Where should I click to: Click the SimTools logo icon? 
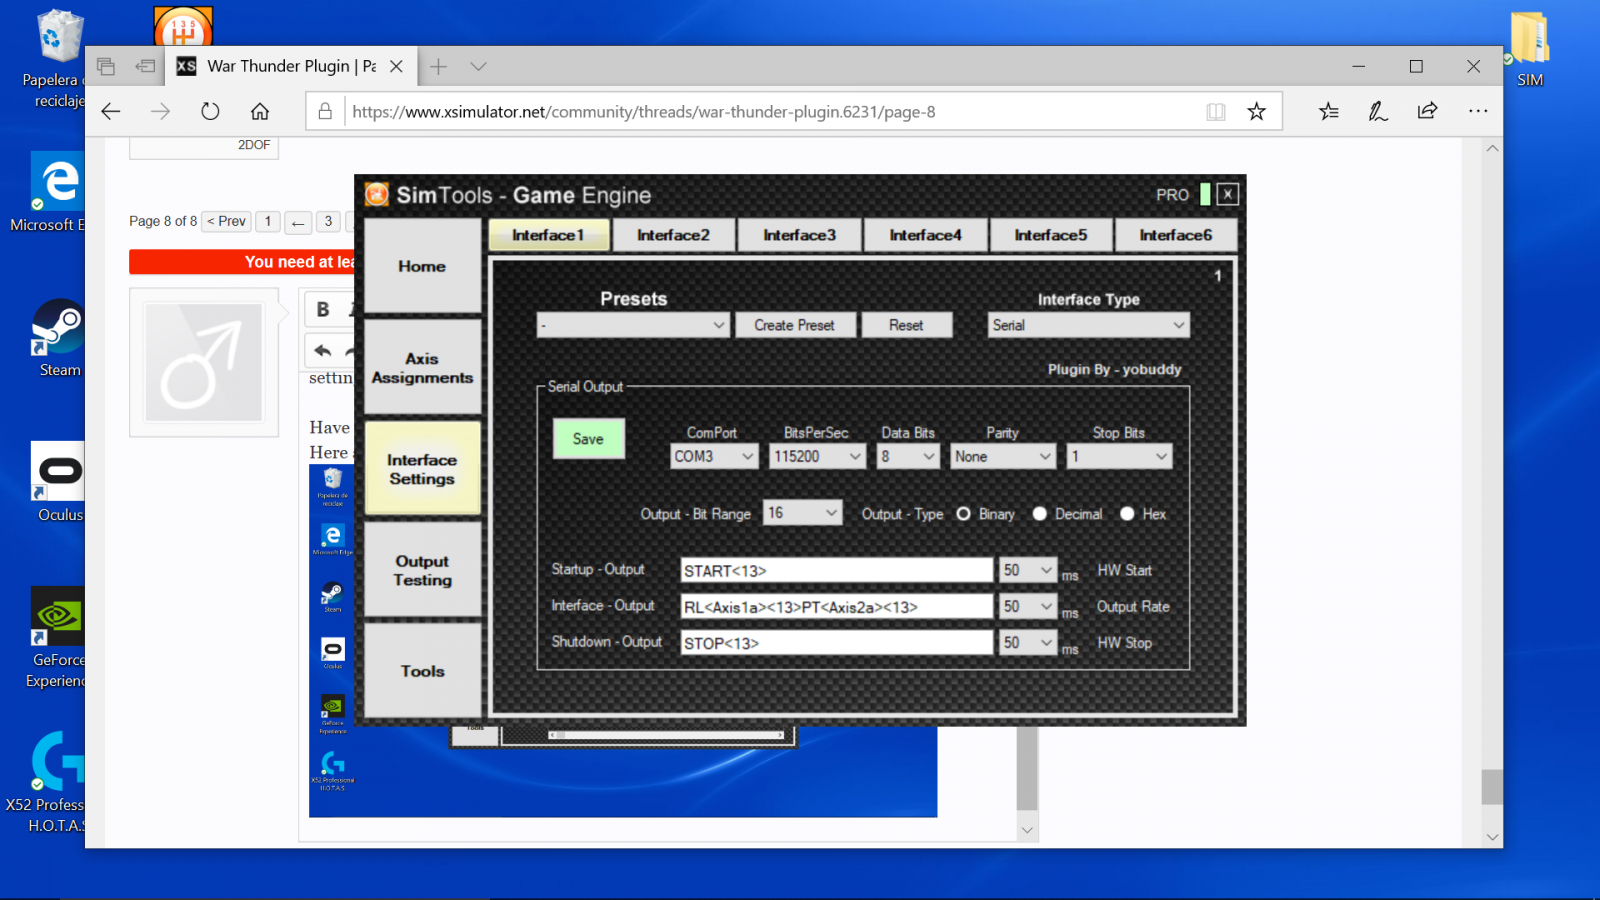point(377,194)
